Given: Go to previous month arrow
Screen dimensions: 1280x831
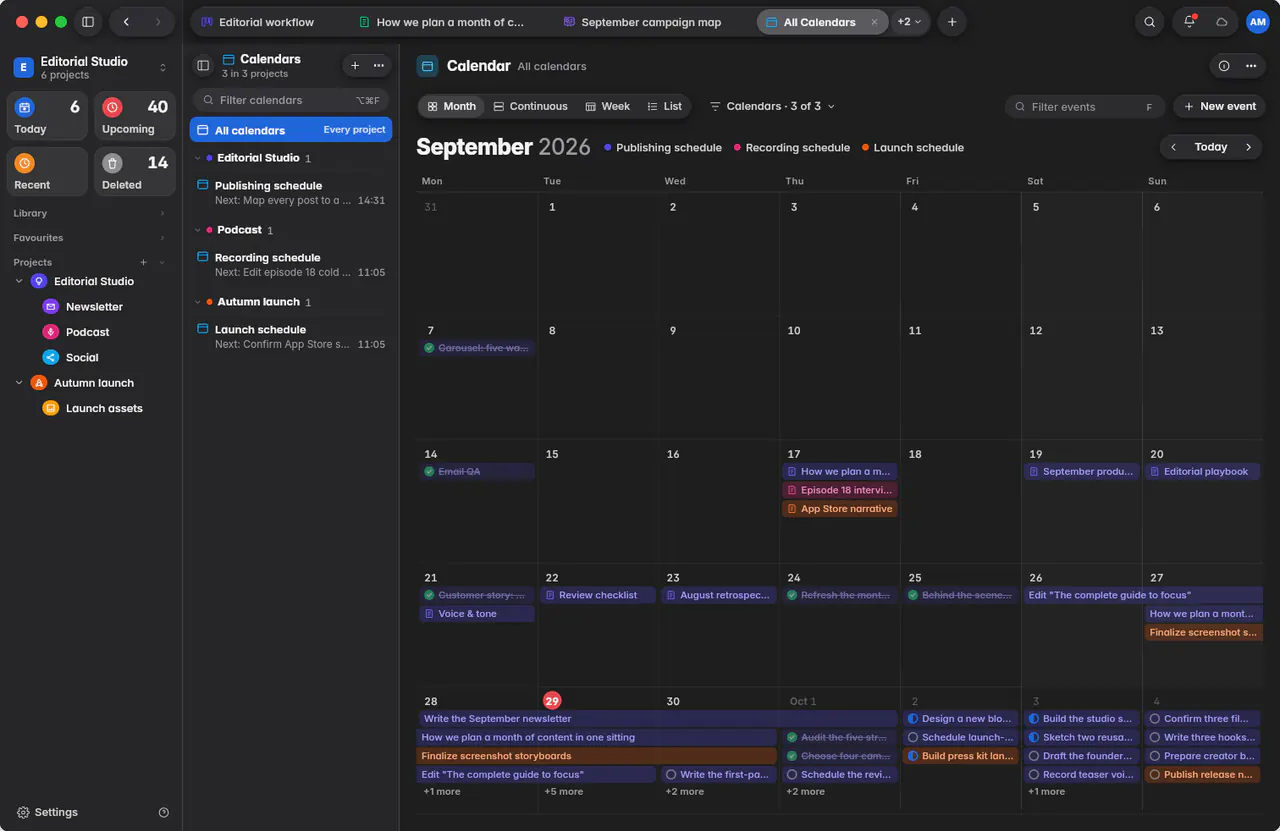Looking at the screenshot, I should click(x=1174, y=147).
